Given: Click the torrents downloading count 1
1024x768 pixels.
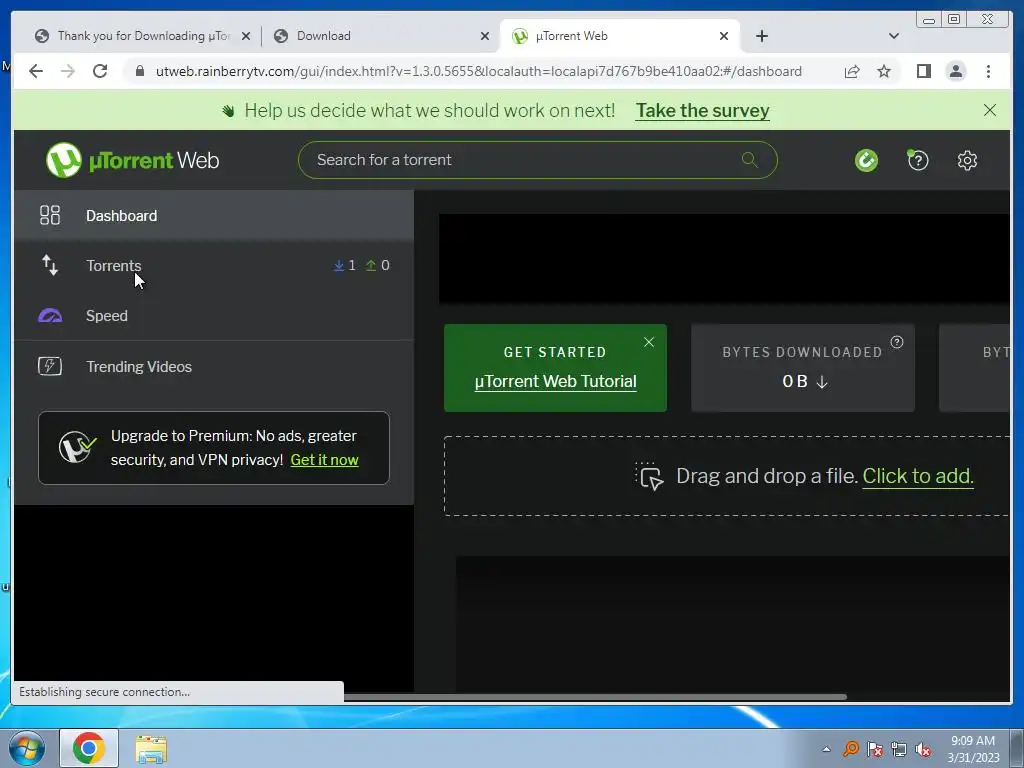Looking at the screenshot, I should (345, 265).
